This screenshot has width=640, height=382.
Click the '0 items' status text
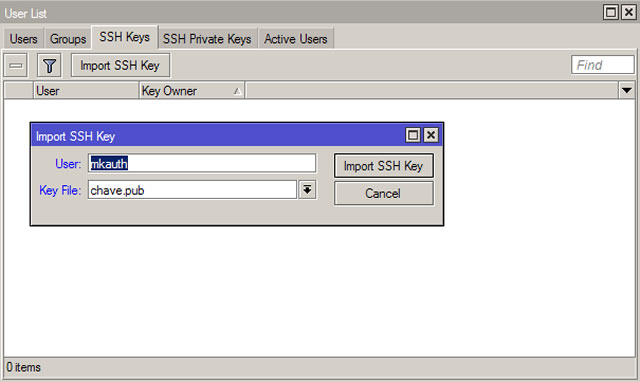coord(23,367)
